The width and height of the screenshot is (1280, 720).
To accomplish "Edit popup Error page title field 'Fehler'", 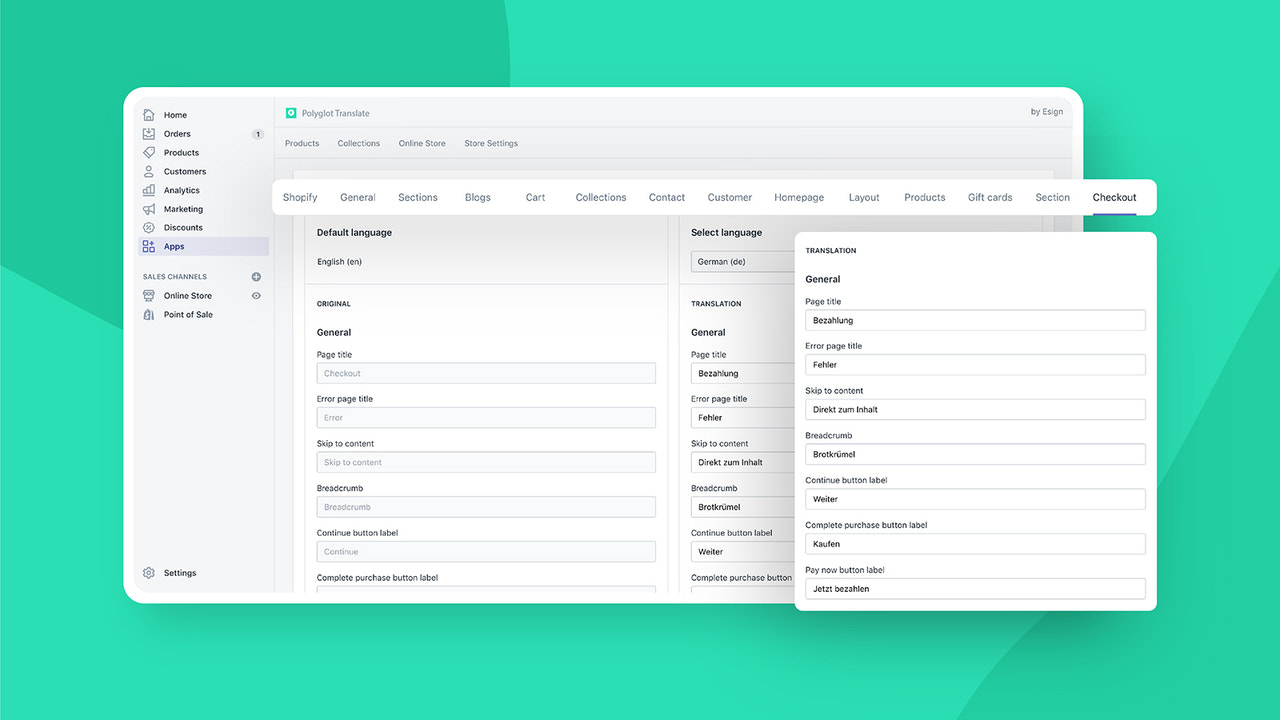I will click(975, 365).
